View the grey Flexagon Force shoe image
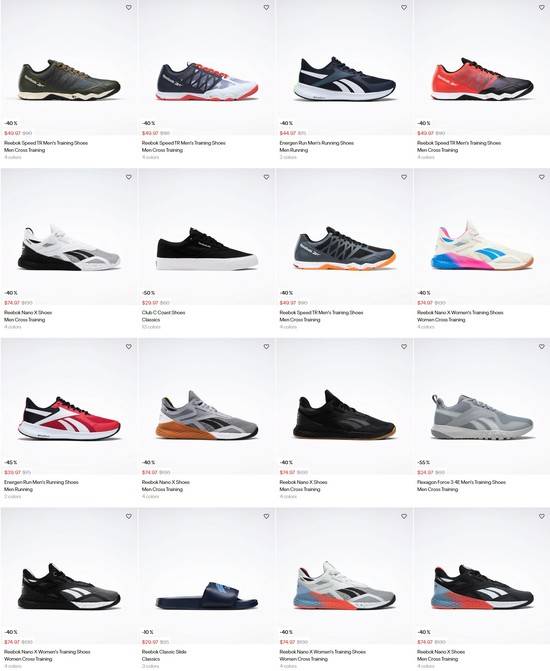 tap(482, 417)
